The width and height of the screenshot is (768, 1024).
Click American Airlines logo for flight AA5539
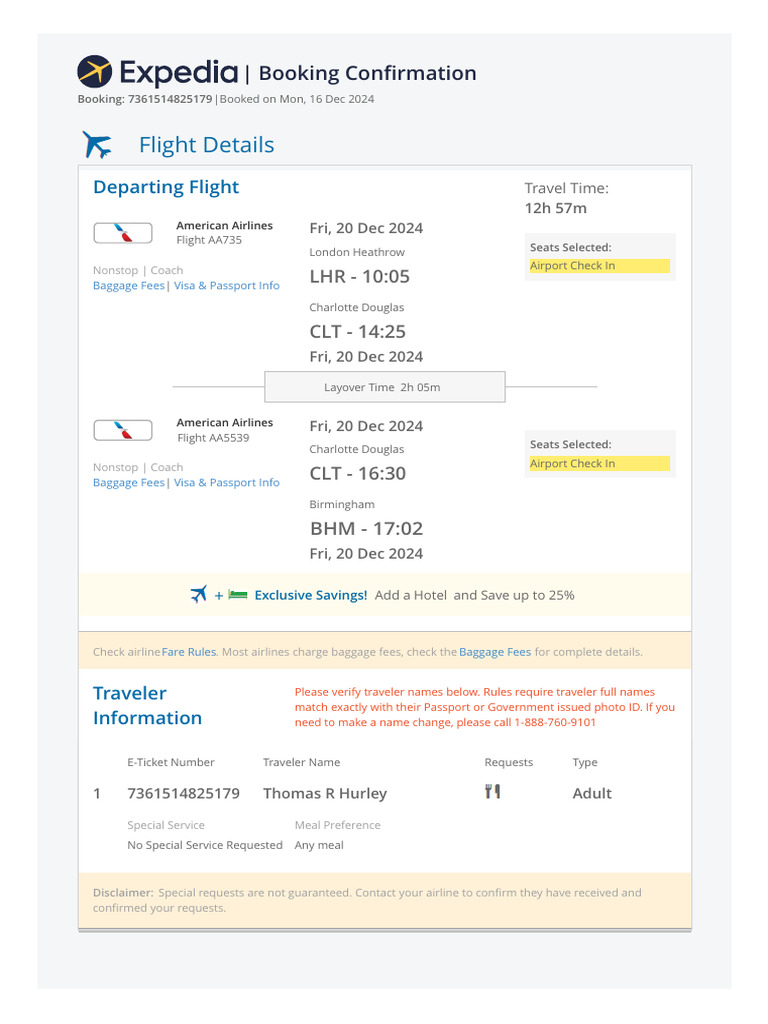click(x=122, y=430)
